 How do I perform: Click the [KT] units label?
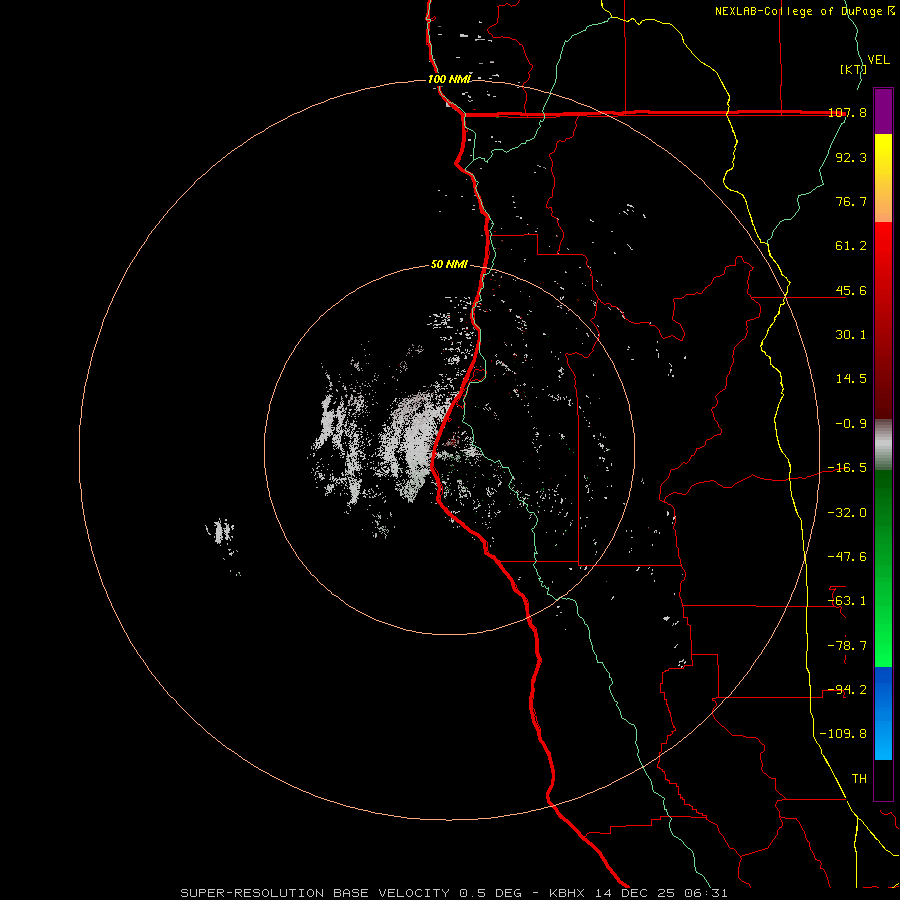tap(853, 69)
